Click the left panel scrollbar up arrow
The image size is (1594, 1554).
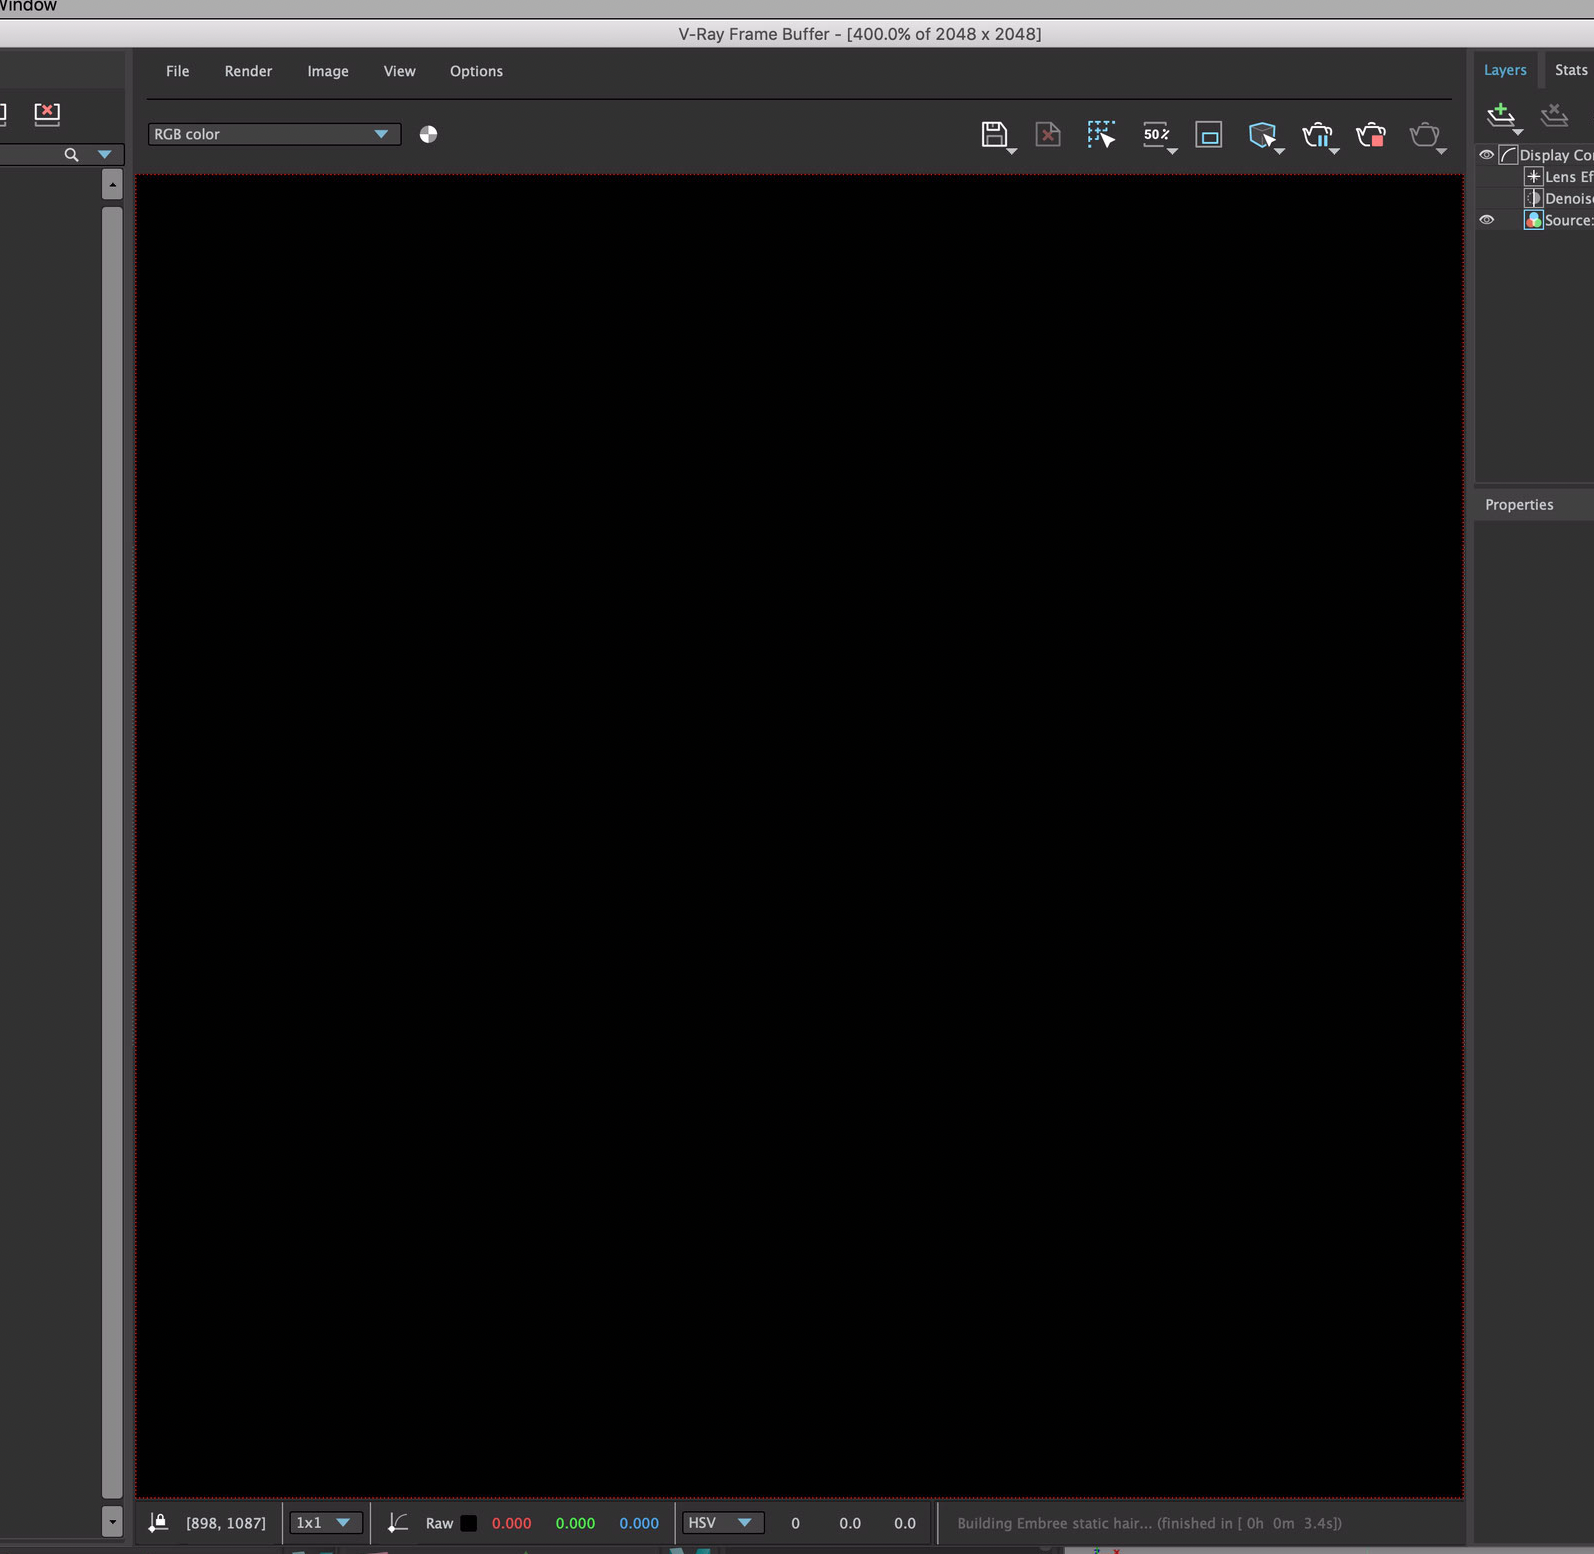pyautogui.click(x=112, y=185)
